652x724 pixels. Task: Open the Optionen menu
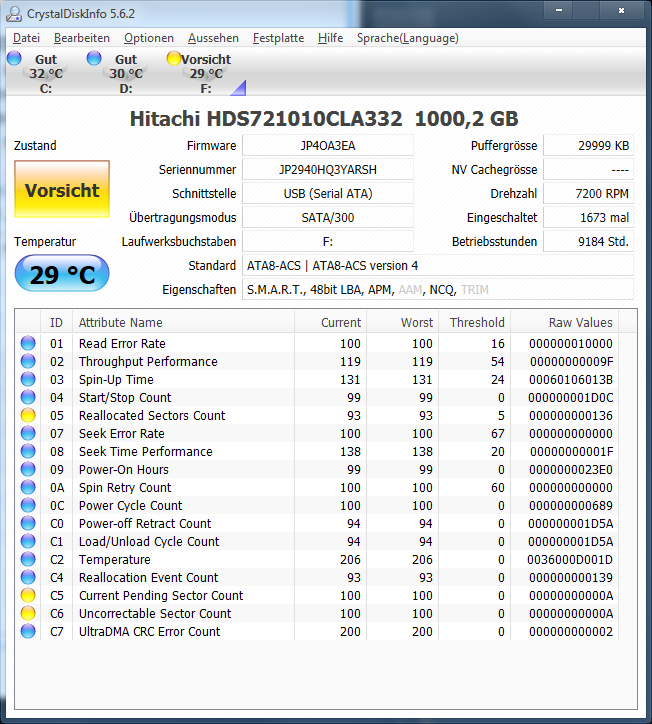click(149, 38)
